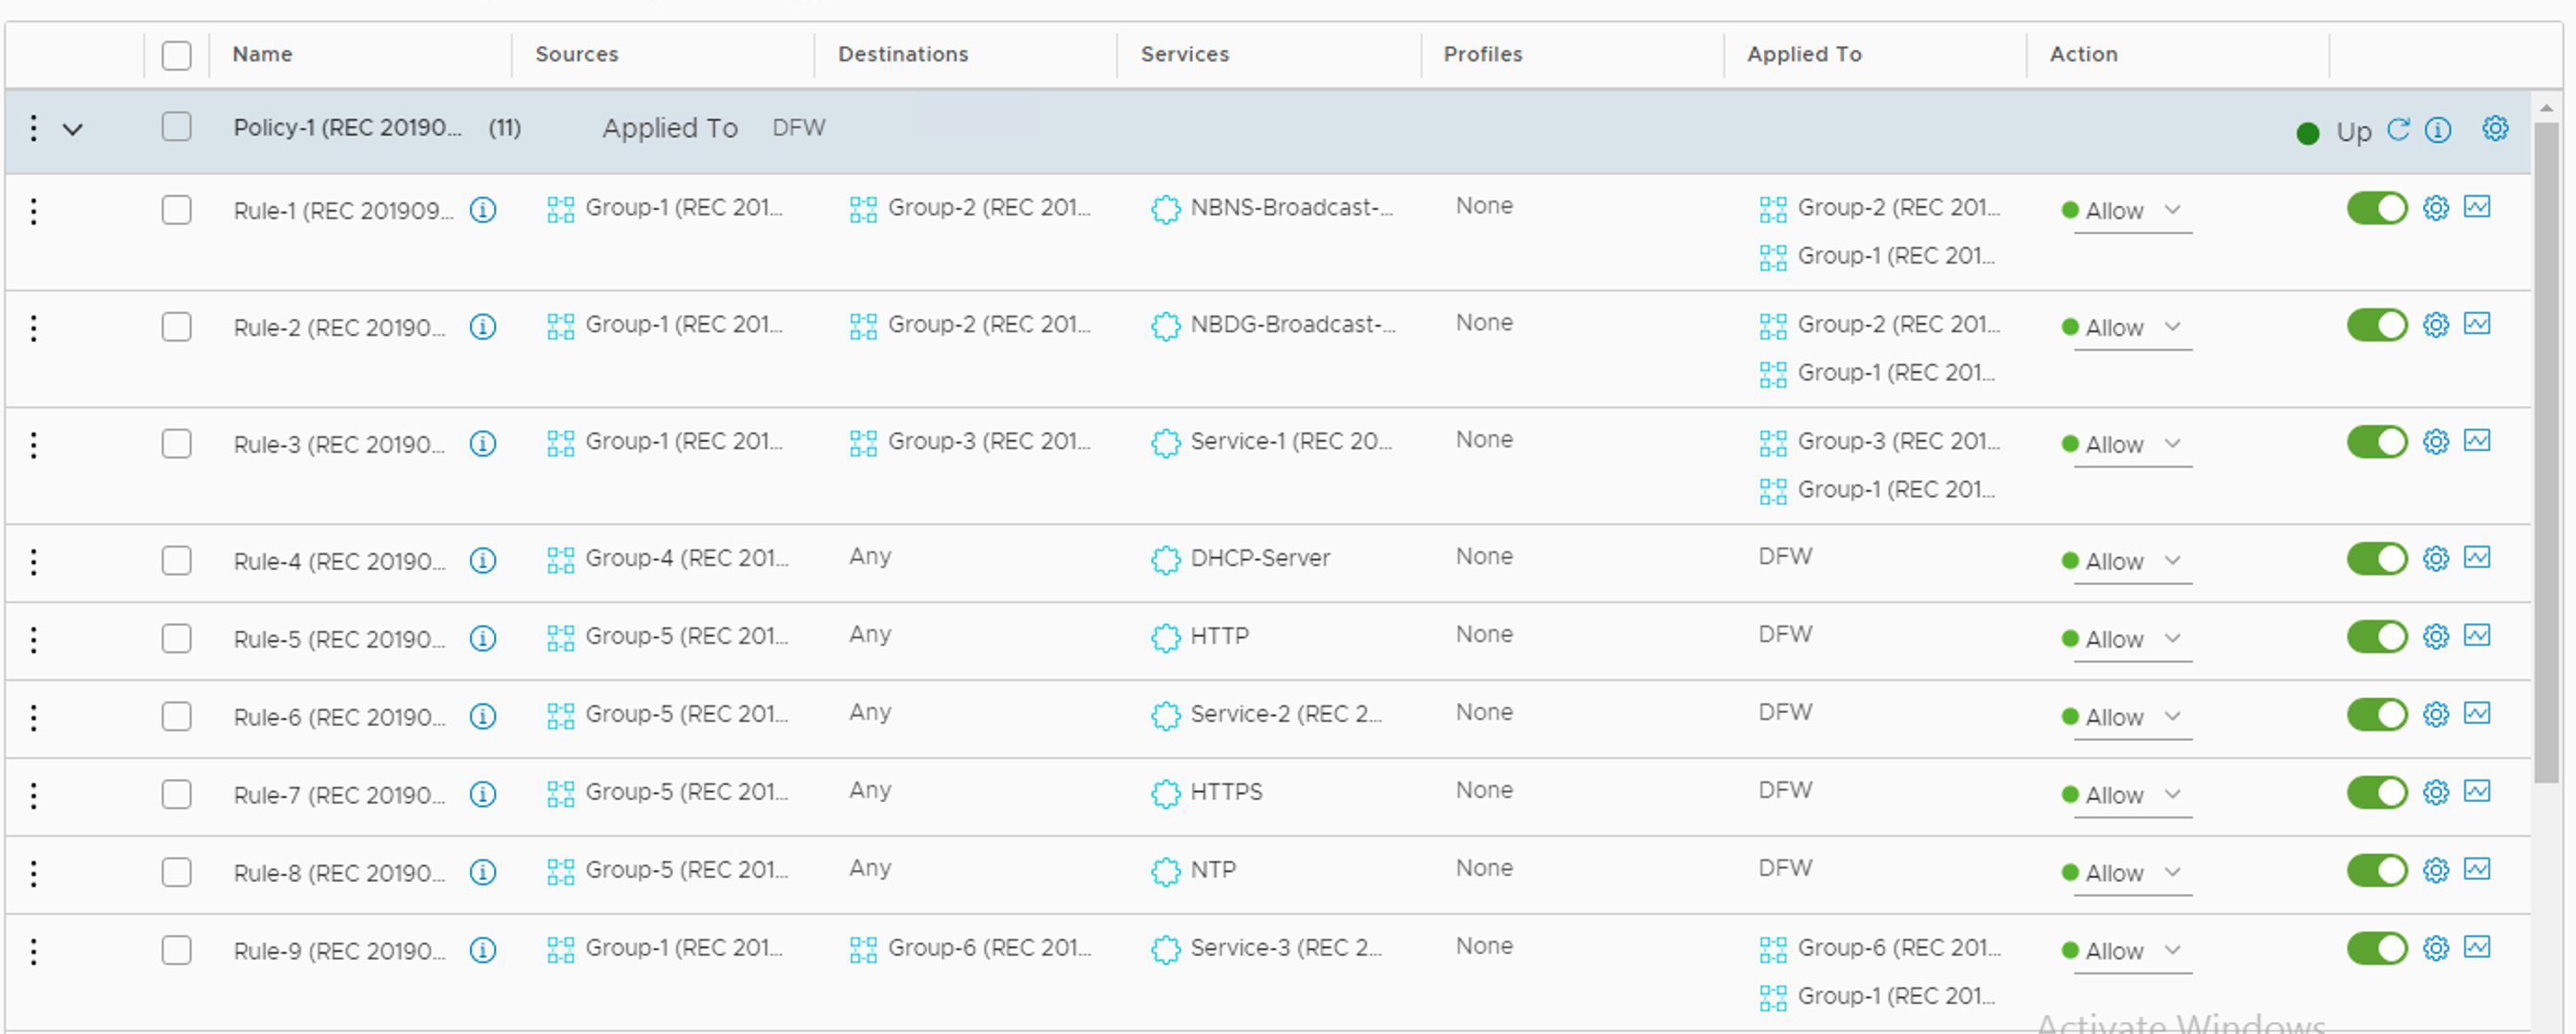Click the Policy-1 refresh status icon

2398,130
